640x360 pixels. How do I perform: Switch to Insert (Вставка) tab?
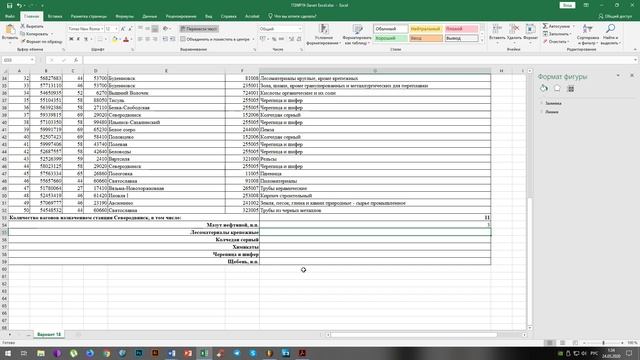click(55, 16)
